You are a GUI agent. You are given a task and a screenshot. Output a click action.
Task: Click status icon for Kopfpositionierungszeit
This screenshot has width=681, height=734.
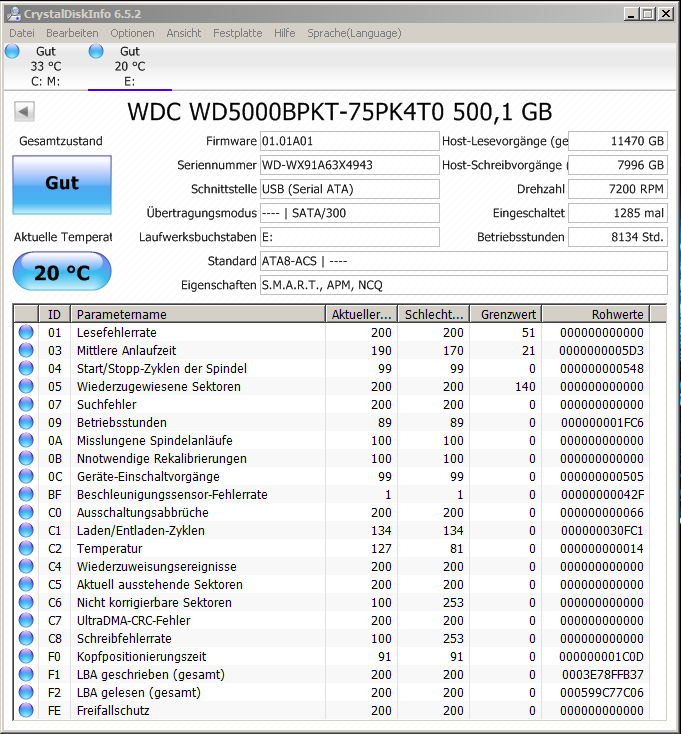[26, 656]
